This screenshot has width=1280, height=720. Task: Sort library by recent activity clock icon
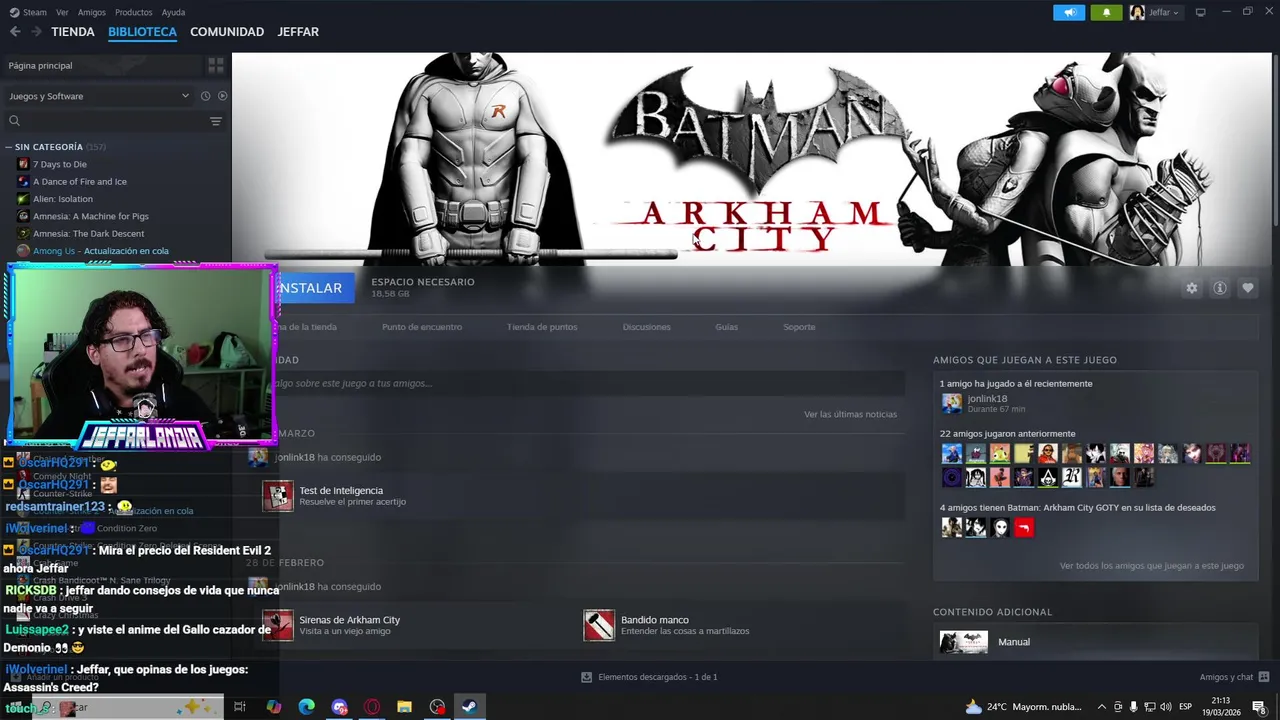tap(205, 96)
